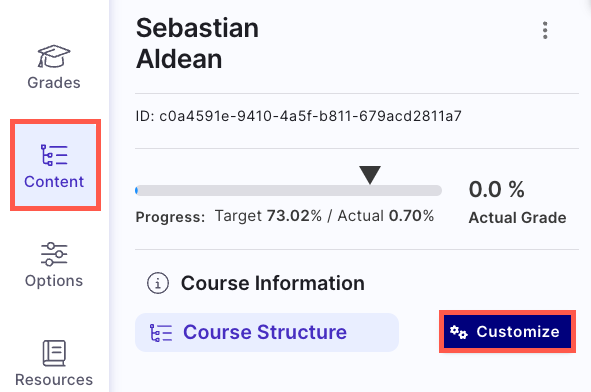
Task: Select the Content tree icon in sidebar
Action: tap(54, 155)
